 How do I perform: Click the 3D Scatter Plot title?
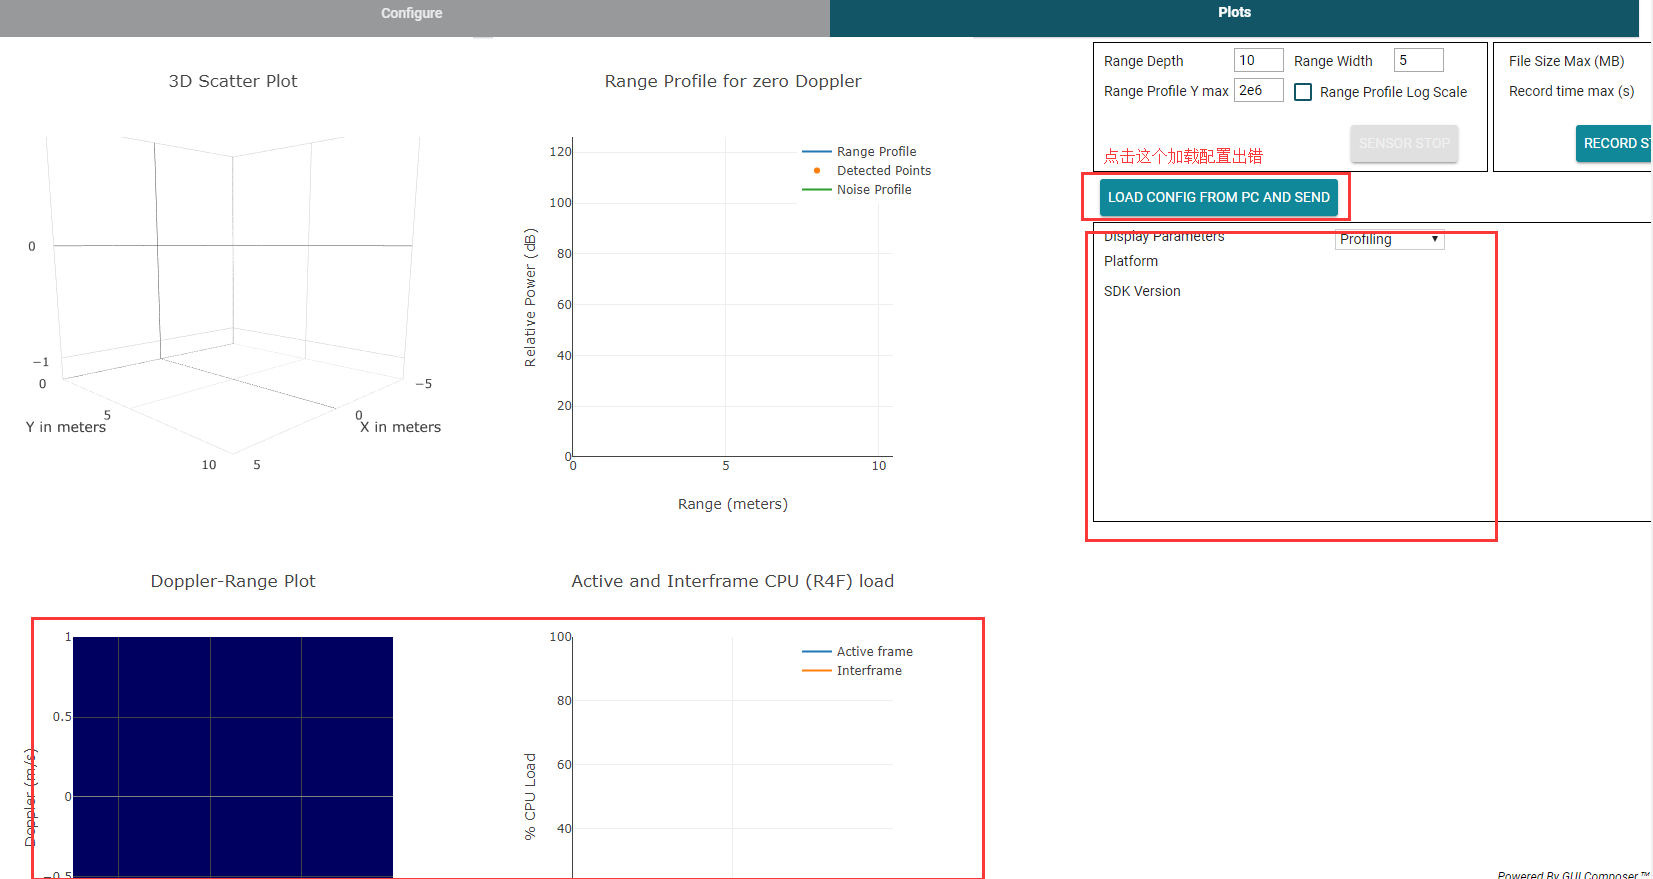pos(233,81)
